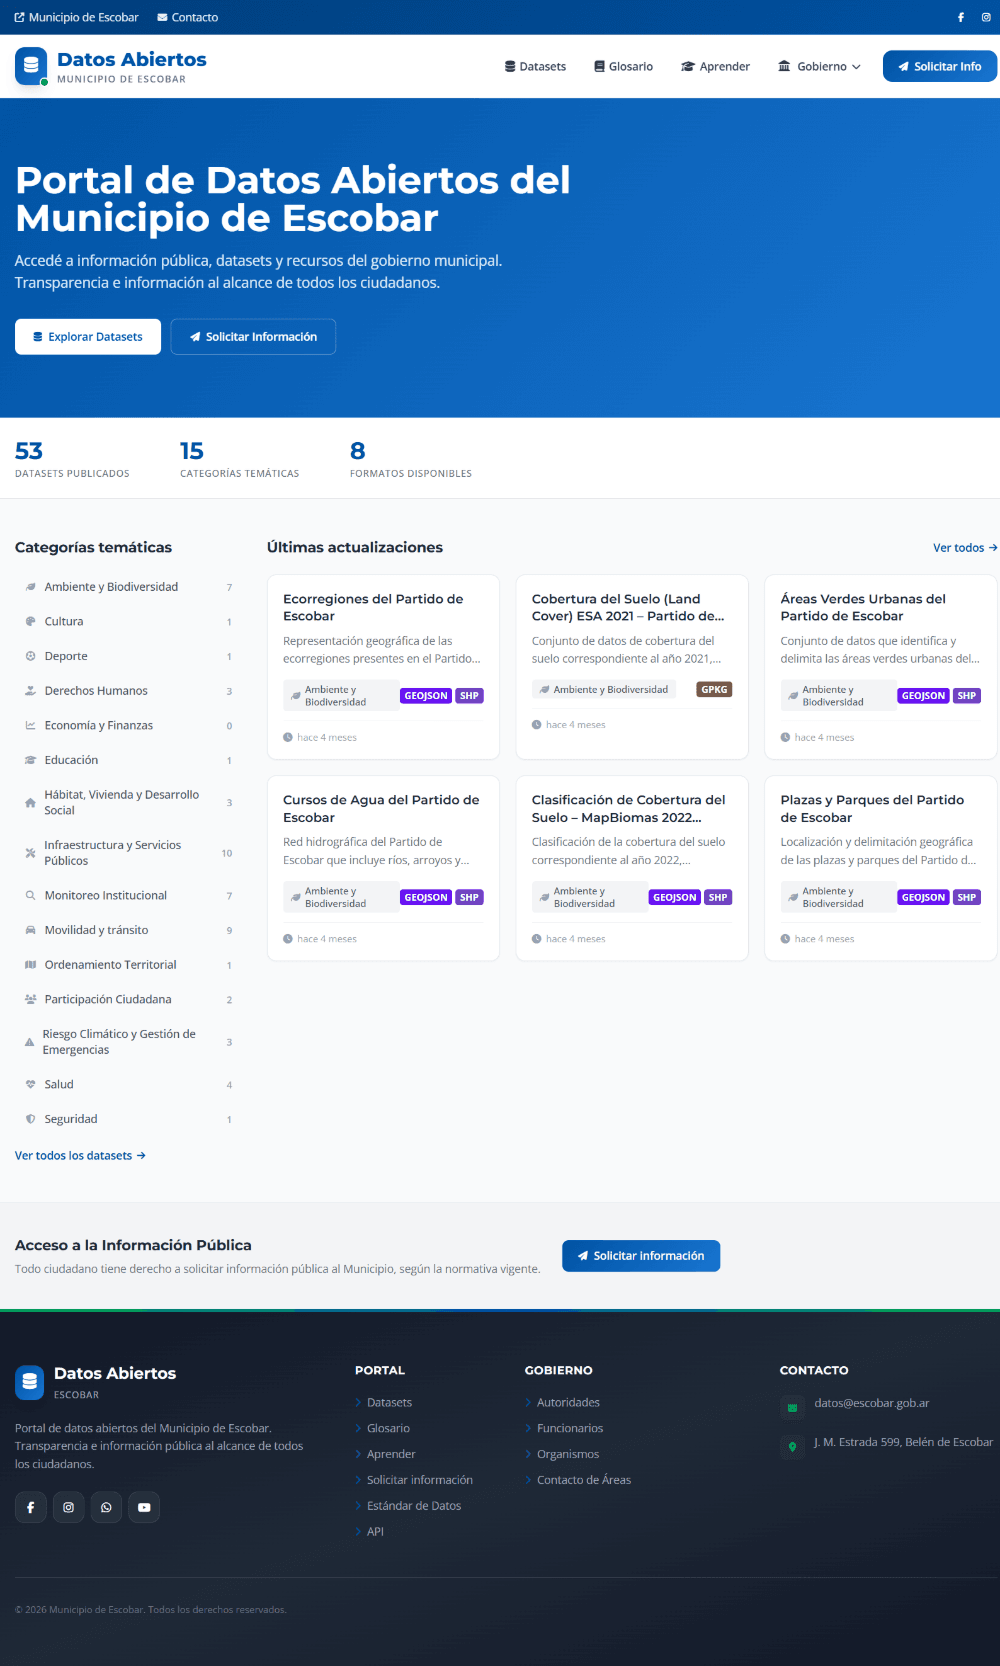This screenshot has height=1666, width=1000.
Task: Follow Ver todos los datasets link
Action: click(x=80, y=1155)
